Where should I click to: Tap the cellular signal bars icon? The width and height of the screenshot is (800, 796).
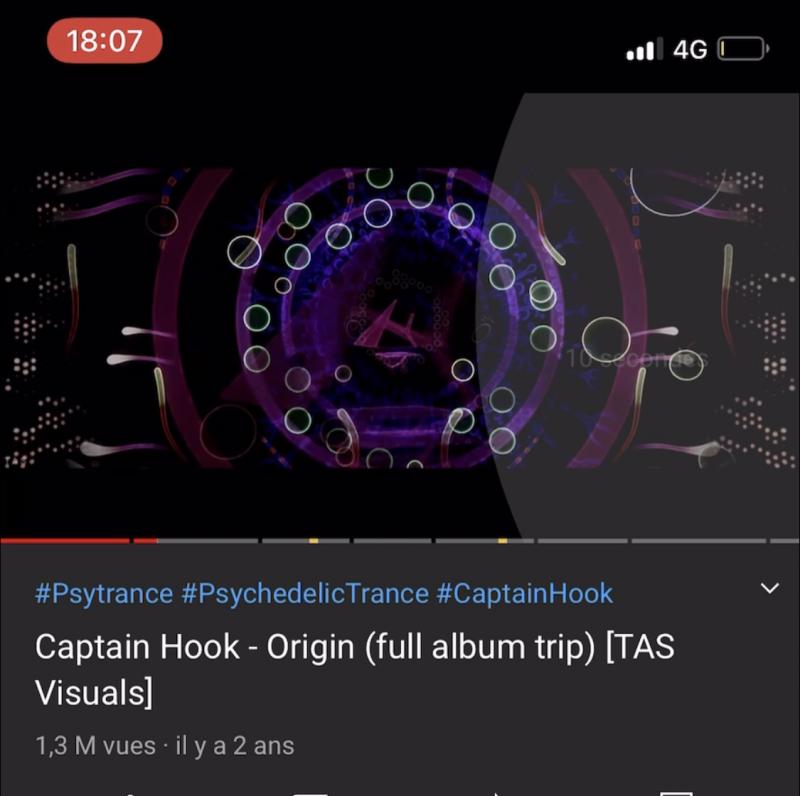click(645, 49)
